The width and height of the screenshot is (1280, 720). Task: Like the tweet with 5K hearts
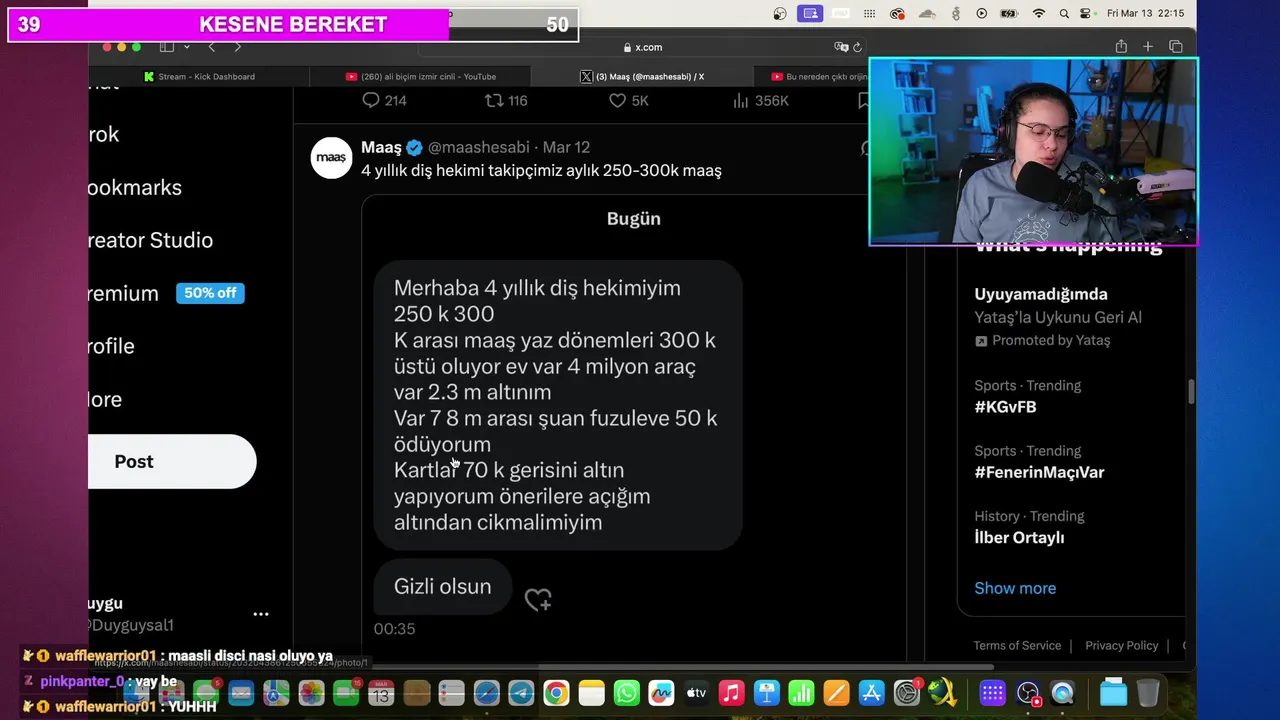pos(617,100)
